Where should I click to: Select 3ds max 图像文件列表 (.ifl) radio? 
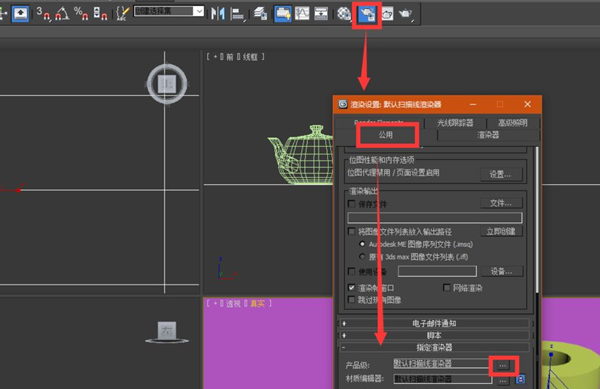[x=362, y=256]
